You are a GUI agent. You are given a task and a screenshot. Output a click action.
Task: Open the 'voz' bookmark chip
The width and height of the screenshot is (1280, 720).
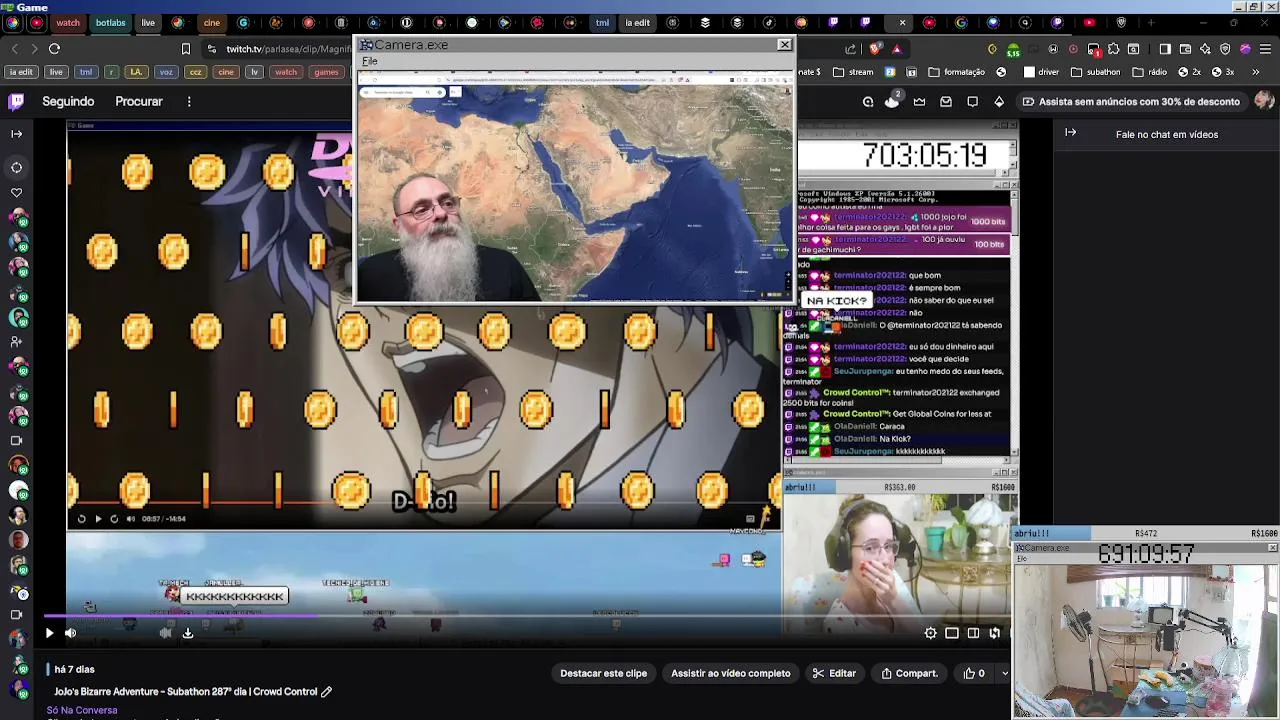pos(166,72)
